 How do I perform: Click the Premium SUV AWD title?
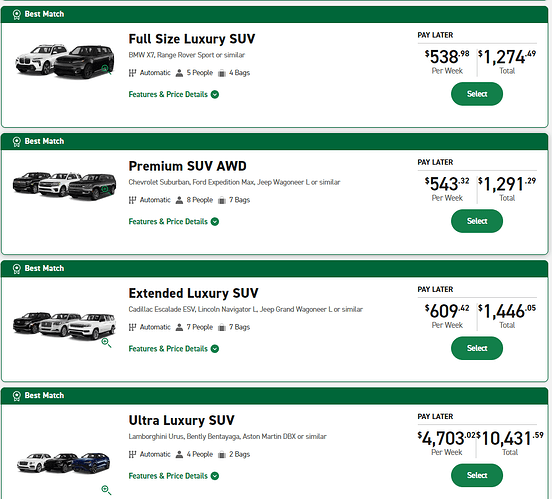coord(187,166)
